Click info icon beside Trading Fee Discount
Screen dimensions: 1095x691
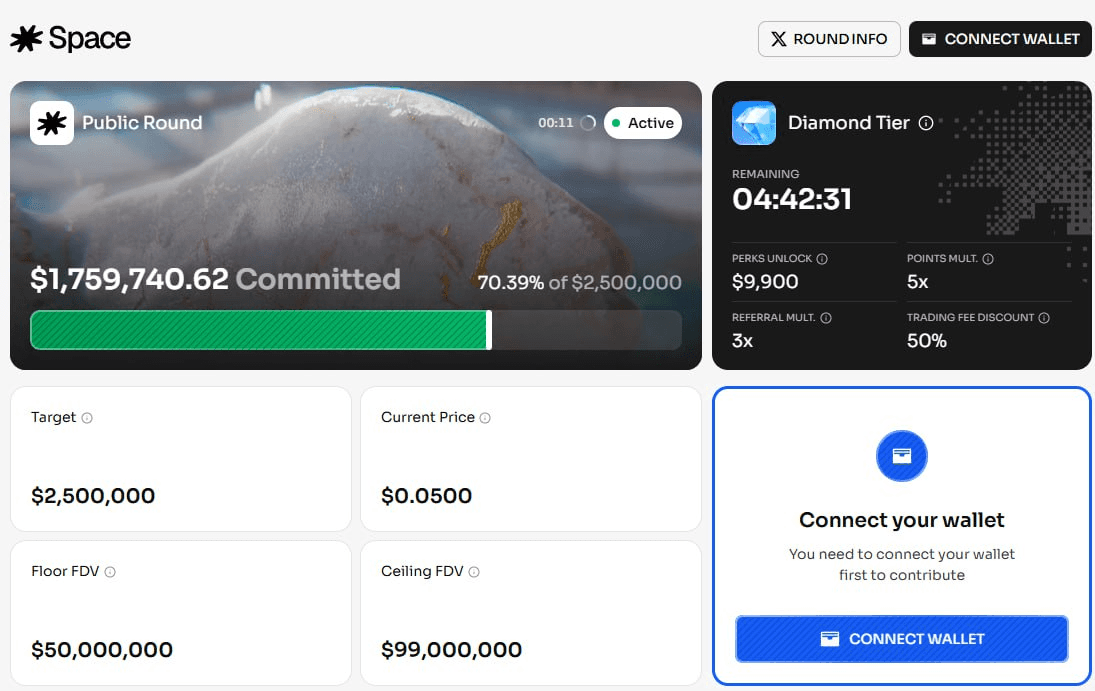point(1044,318)
